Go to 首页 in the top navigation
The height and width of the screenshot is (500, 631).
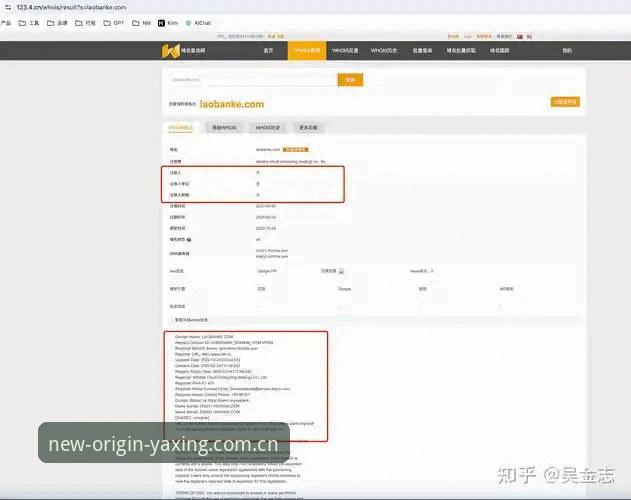268,51
